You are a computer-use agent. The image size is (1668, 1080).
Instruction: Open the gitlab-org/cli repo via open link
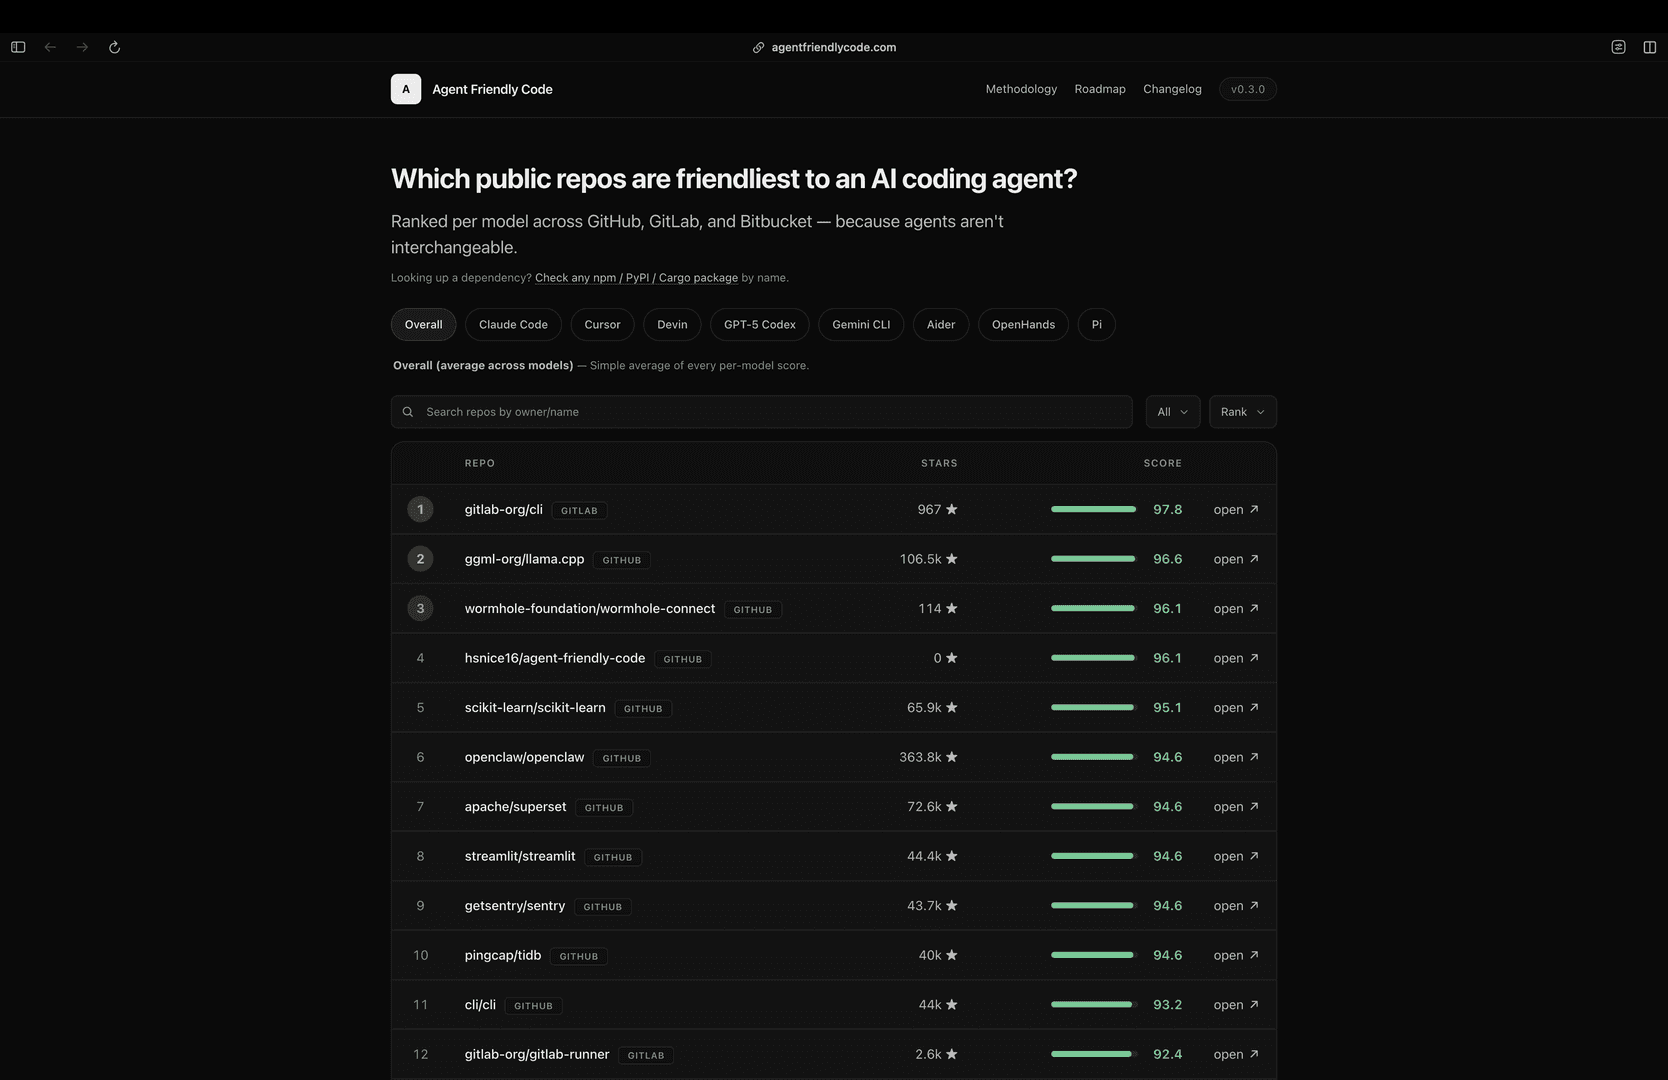[1236, 509]
